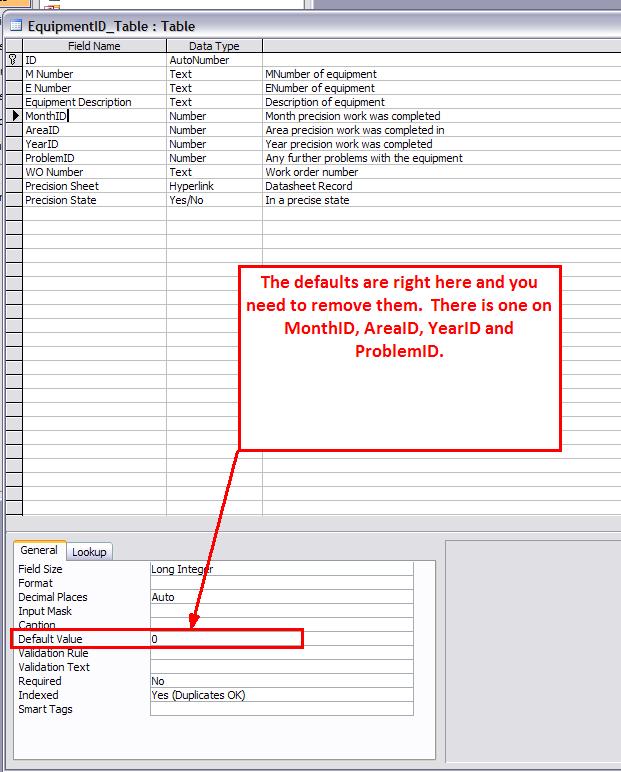The height and width of the screenshot is (772, 621).
Task: Click into the MonthID field name cell
Action: 94,116
